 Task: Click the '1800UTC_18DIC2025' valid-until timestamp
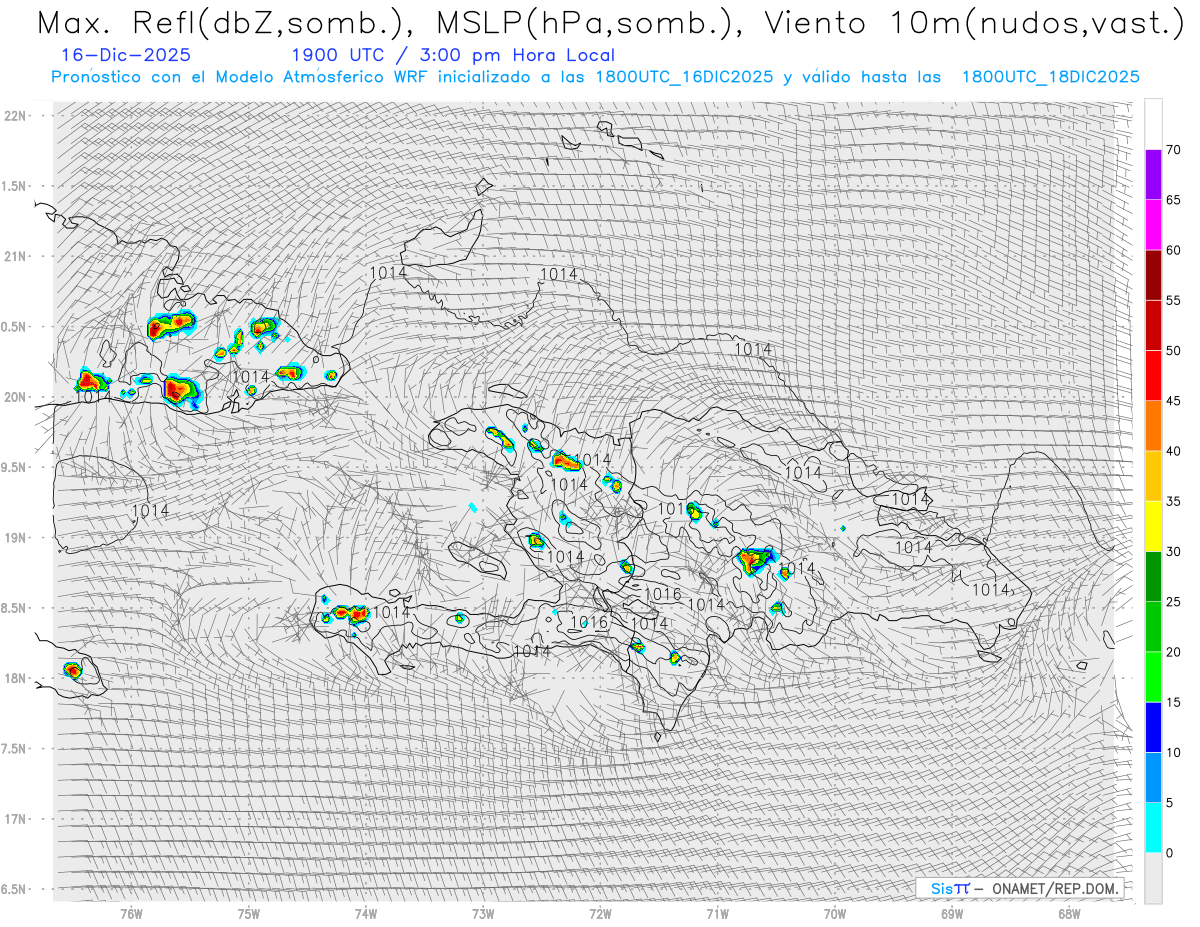coord(1050,77)
